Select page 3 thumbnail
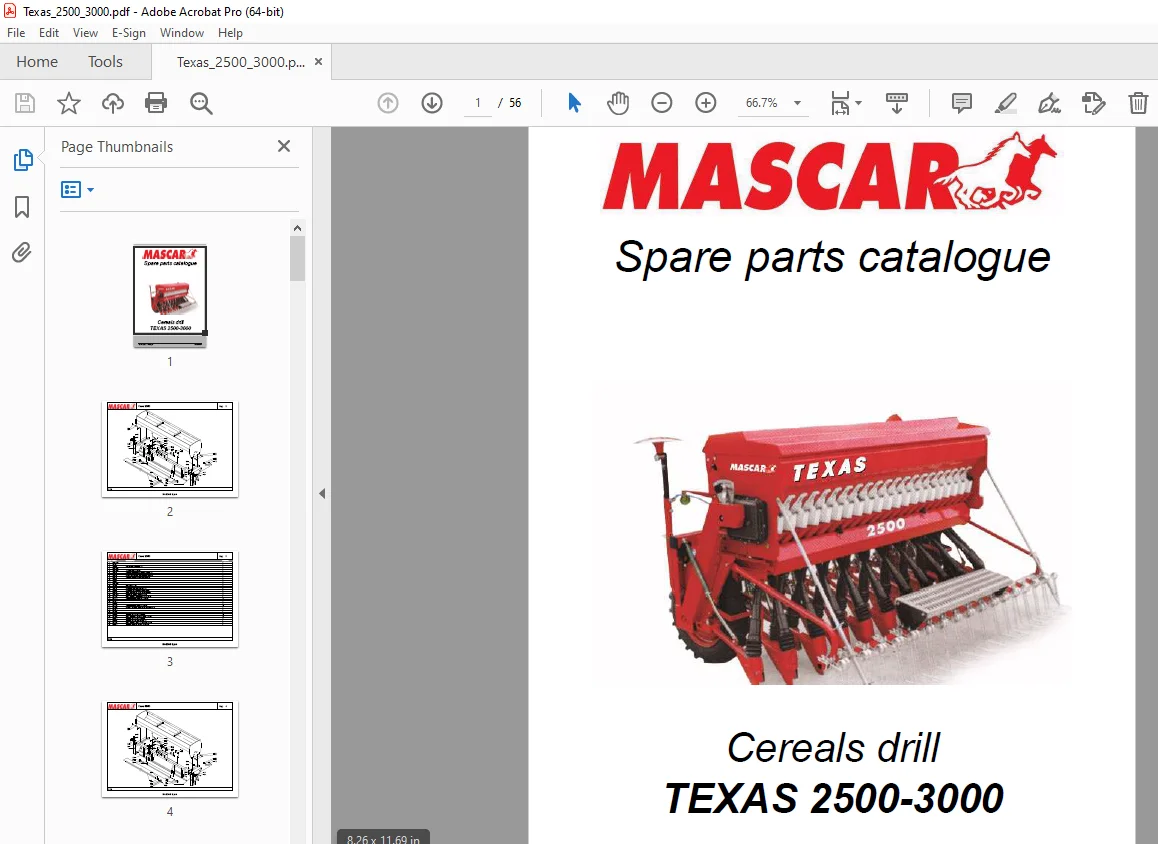This screenshot has width=1158, height=844. pos(170,599)
